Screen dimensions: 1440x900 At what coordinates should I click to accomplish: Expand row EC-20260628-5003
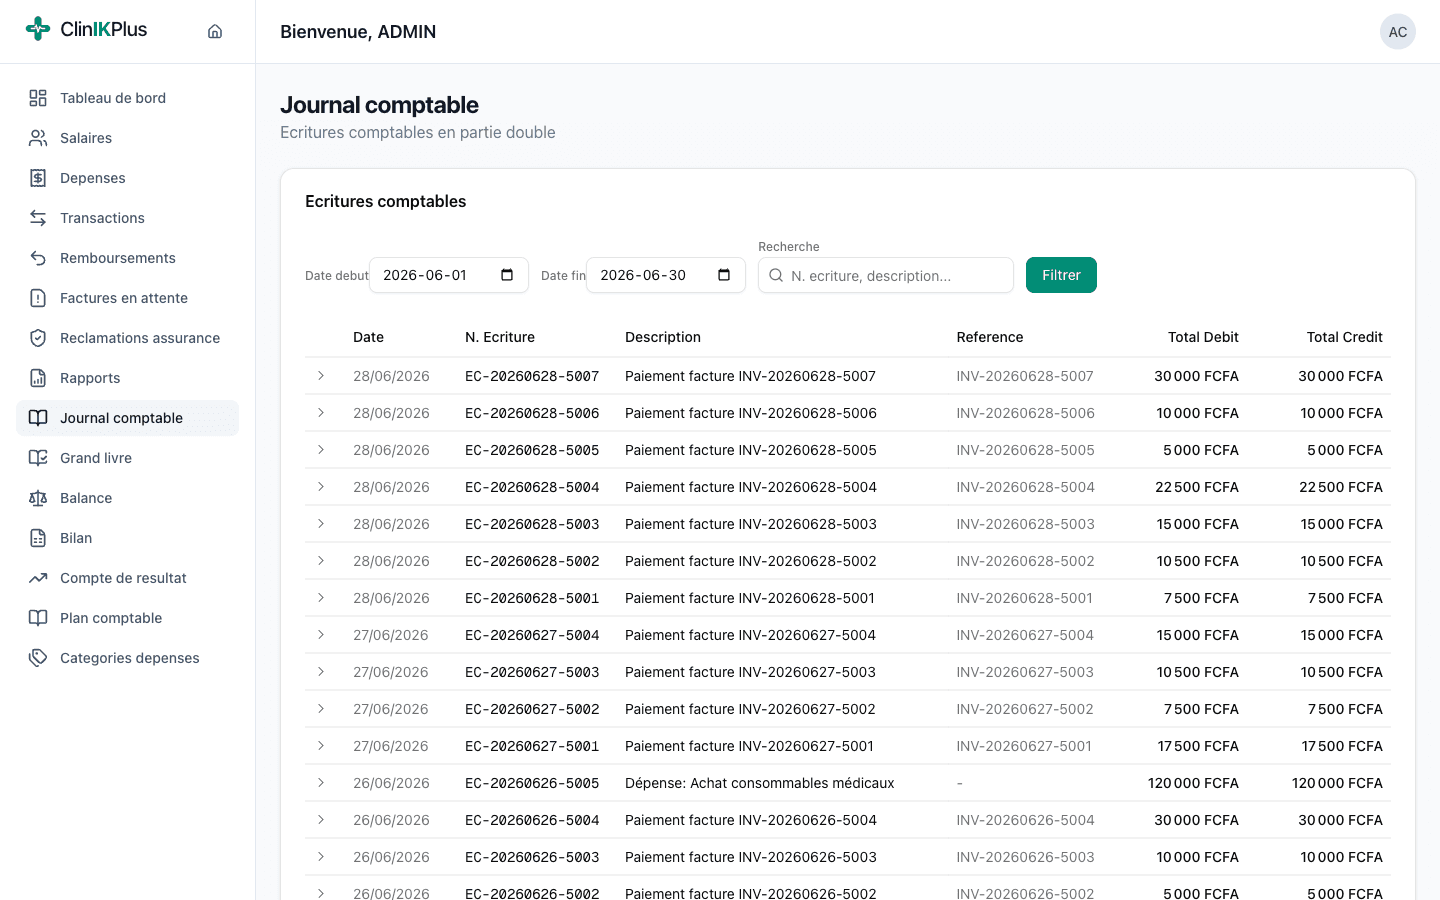point(321,524)
